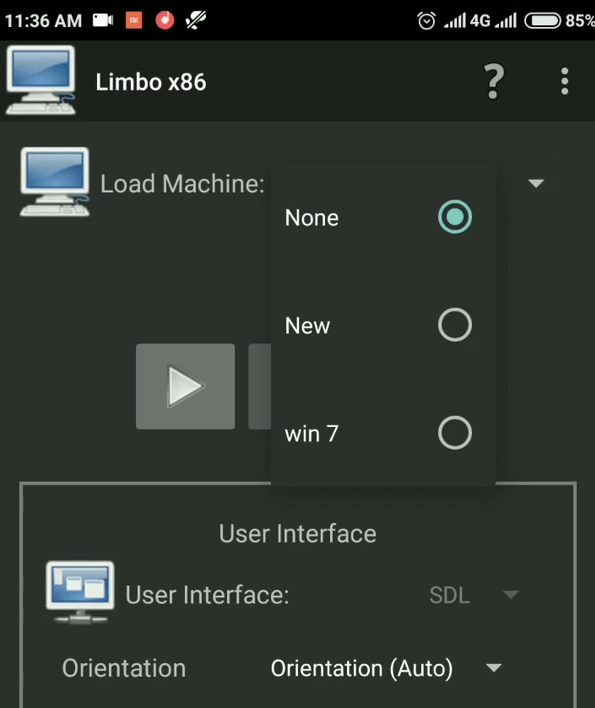Start the machine with play button

(x=185, y=386)
